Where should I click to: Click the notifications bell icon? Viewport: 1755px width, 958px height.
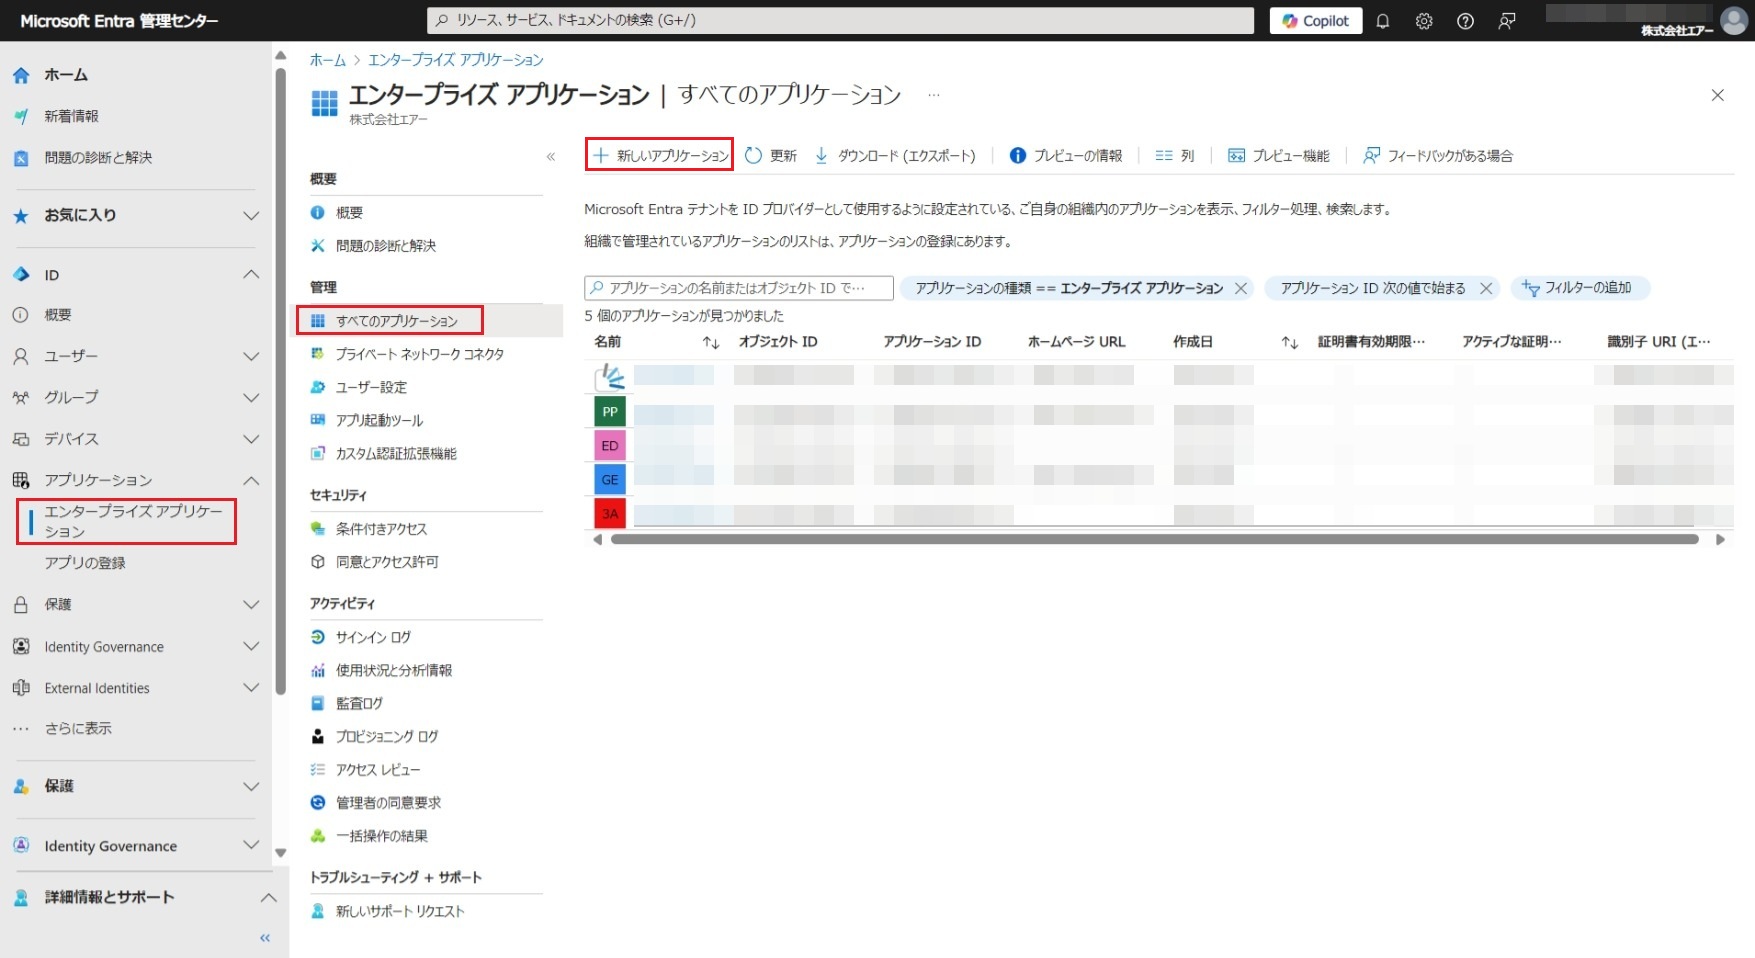tap(1383, 21)
